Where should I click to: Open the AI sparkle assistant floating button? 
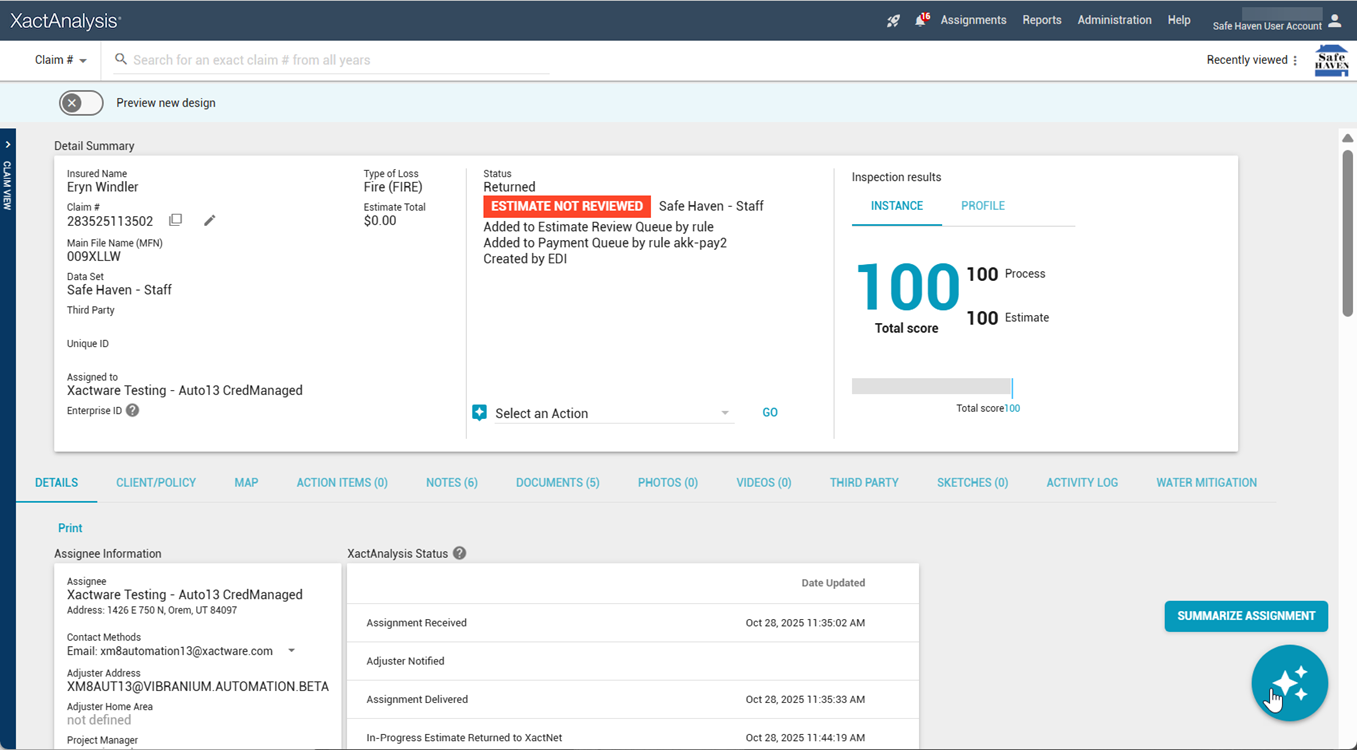coord(1289,683)
